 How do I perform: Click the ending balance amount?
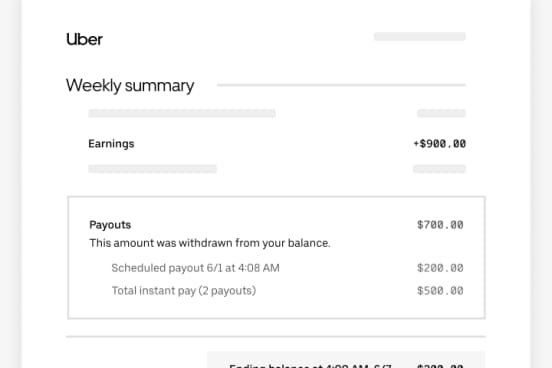coord(440,366)
